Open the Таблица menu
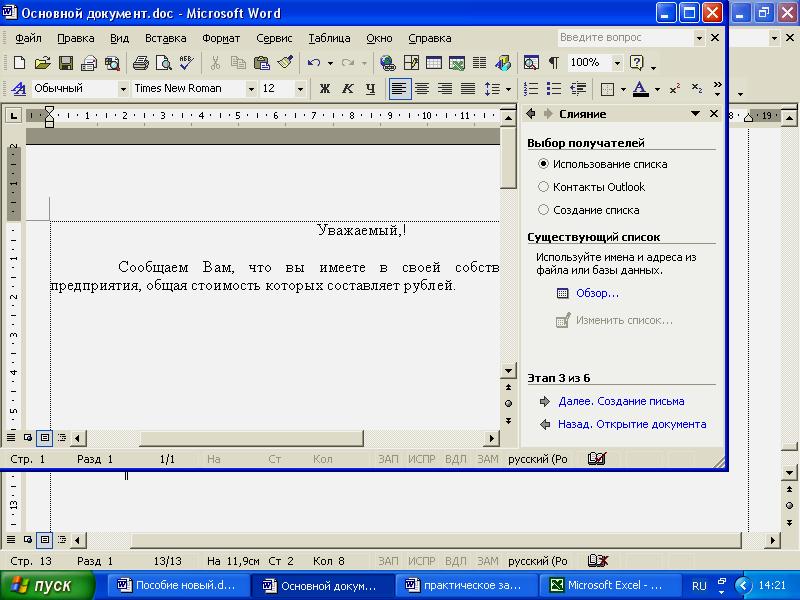Screen dimensions: 800x600 [329, 38]
